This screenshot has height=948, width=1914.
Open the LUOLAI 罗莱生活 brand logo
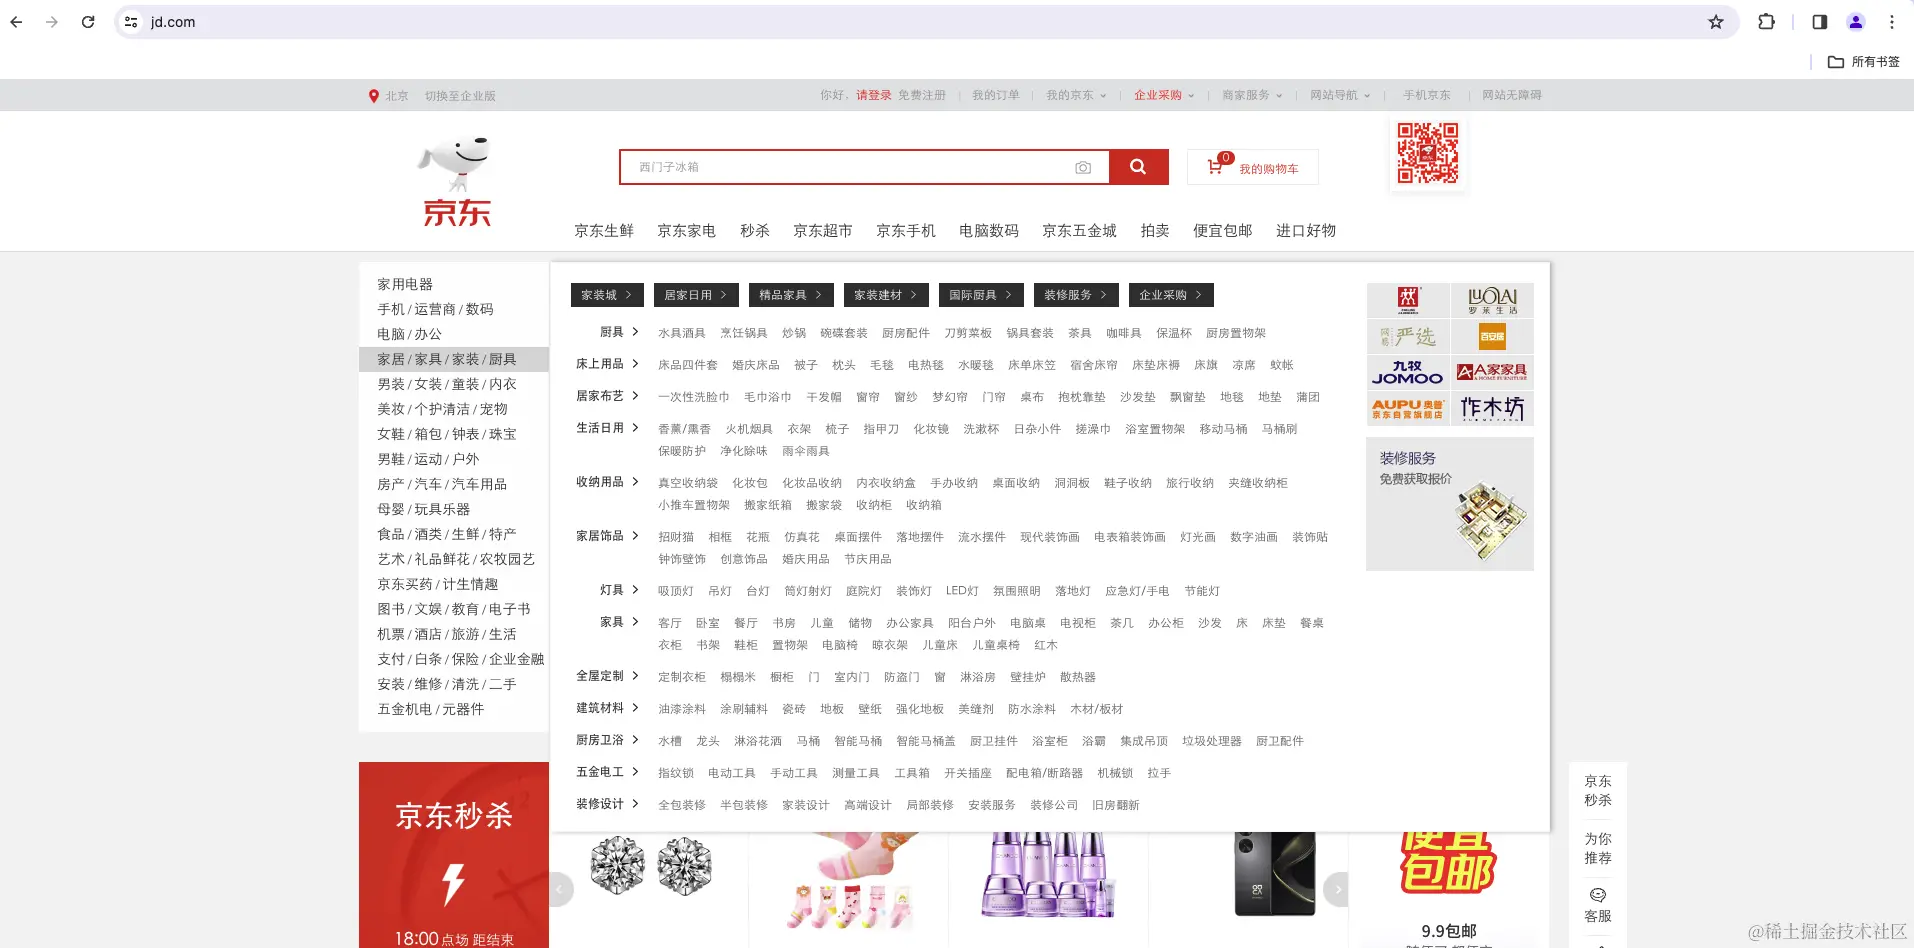coord(1492,300)
